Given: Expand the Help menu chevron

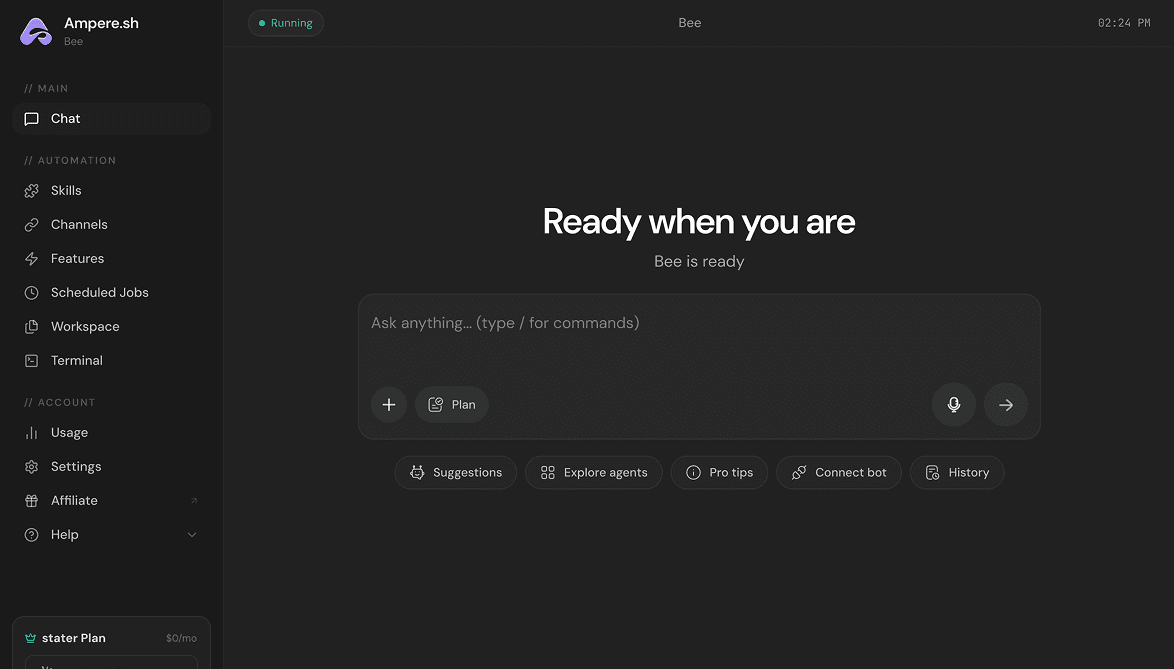Looking at the screenshot, I should point(192,535).
